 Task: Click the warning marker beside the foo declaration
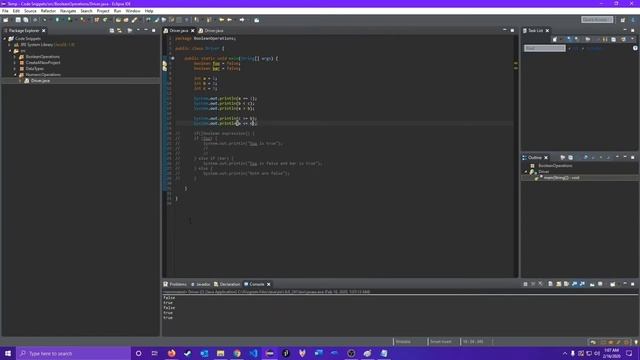coord(165,64)
